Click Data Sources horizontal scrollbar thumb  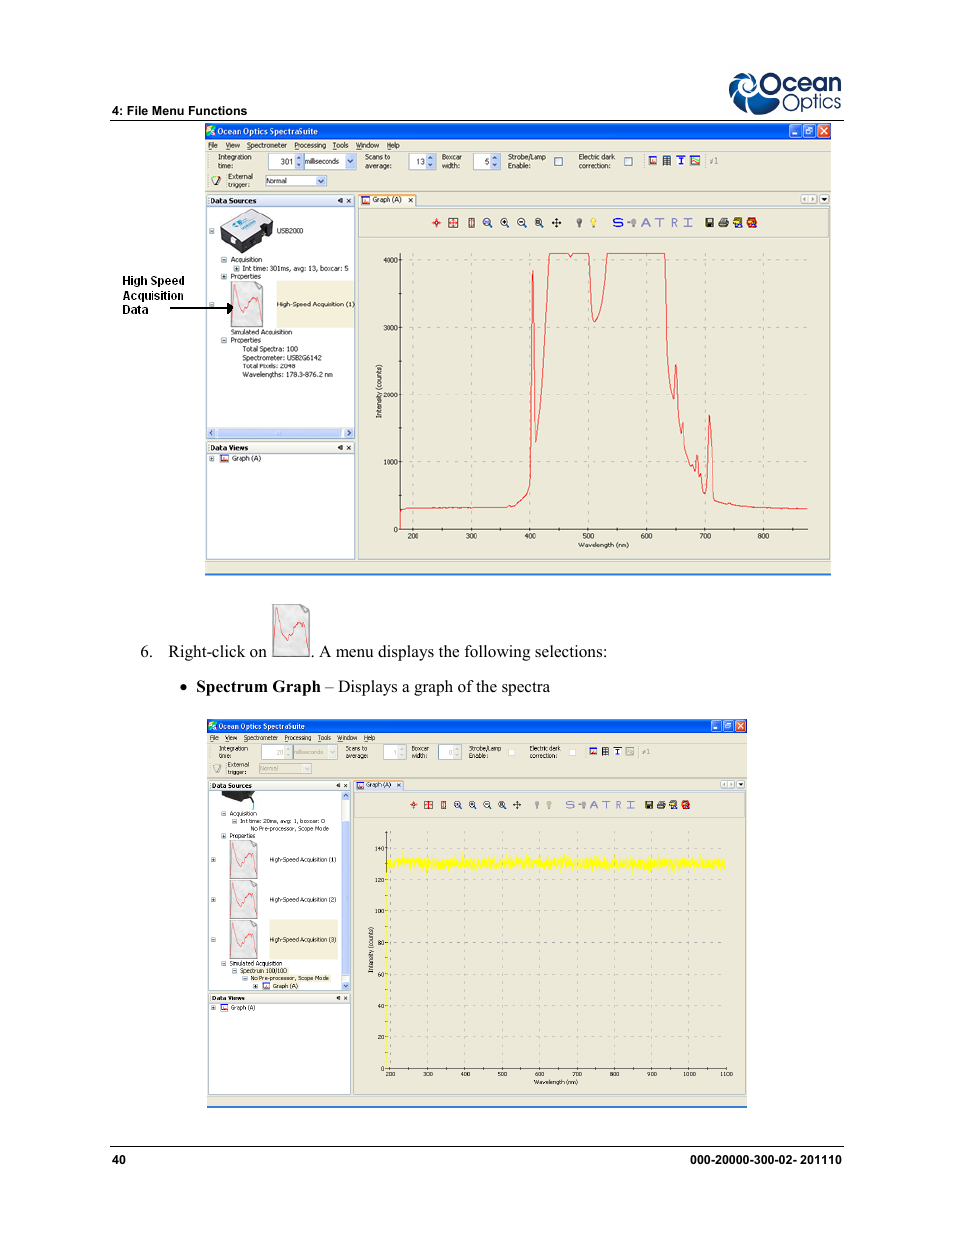279,433
